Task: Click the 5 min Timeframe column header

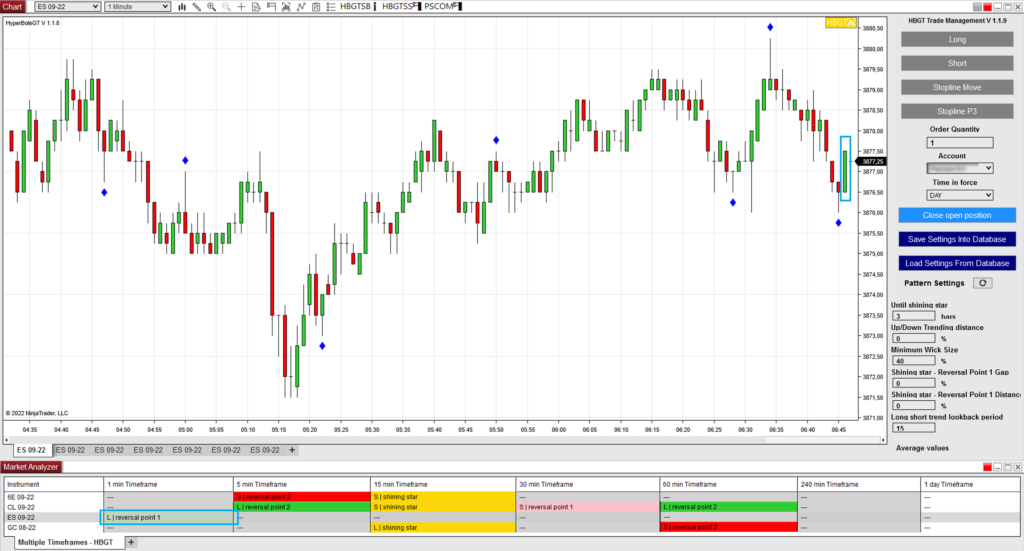Action: coord(302,484)
